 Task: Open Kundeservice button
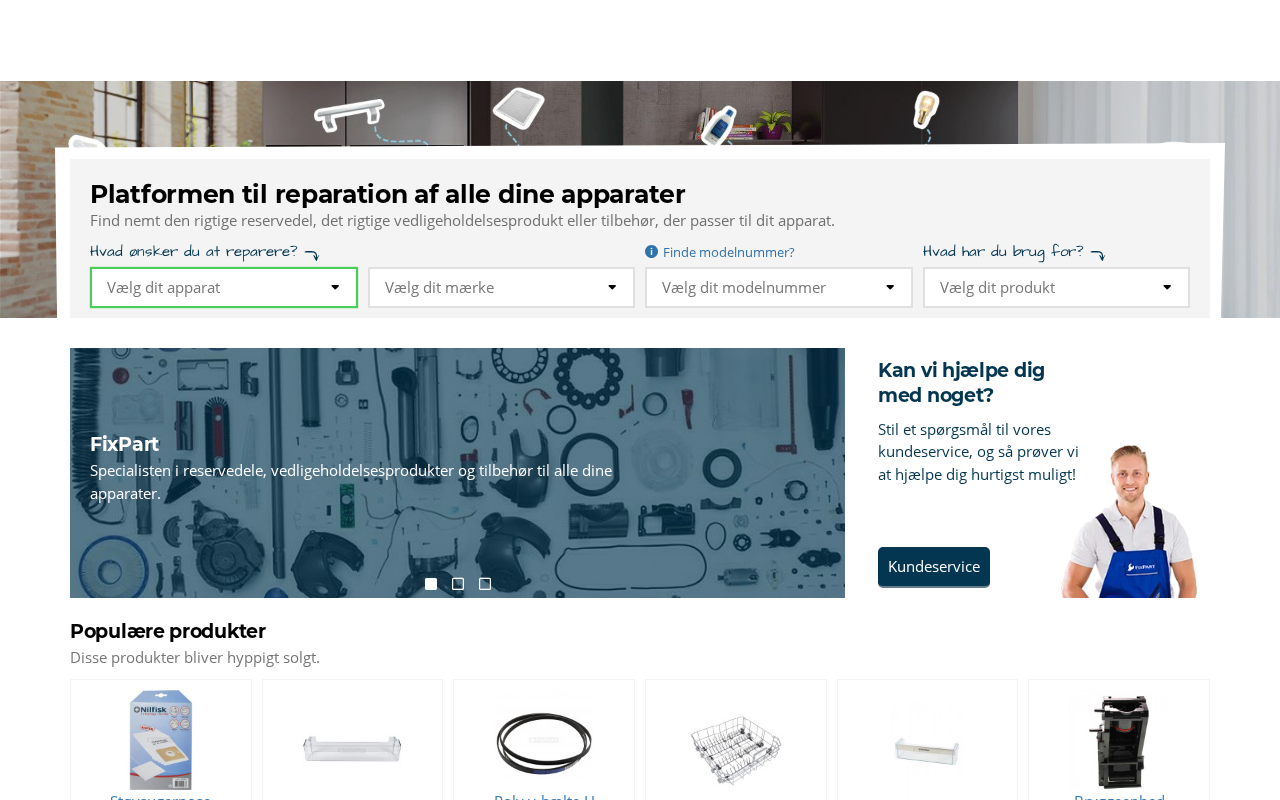934,567
